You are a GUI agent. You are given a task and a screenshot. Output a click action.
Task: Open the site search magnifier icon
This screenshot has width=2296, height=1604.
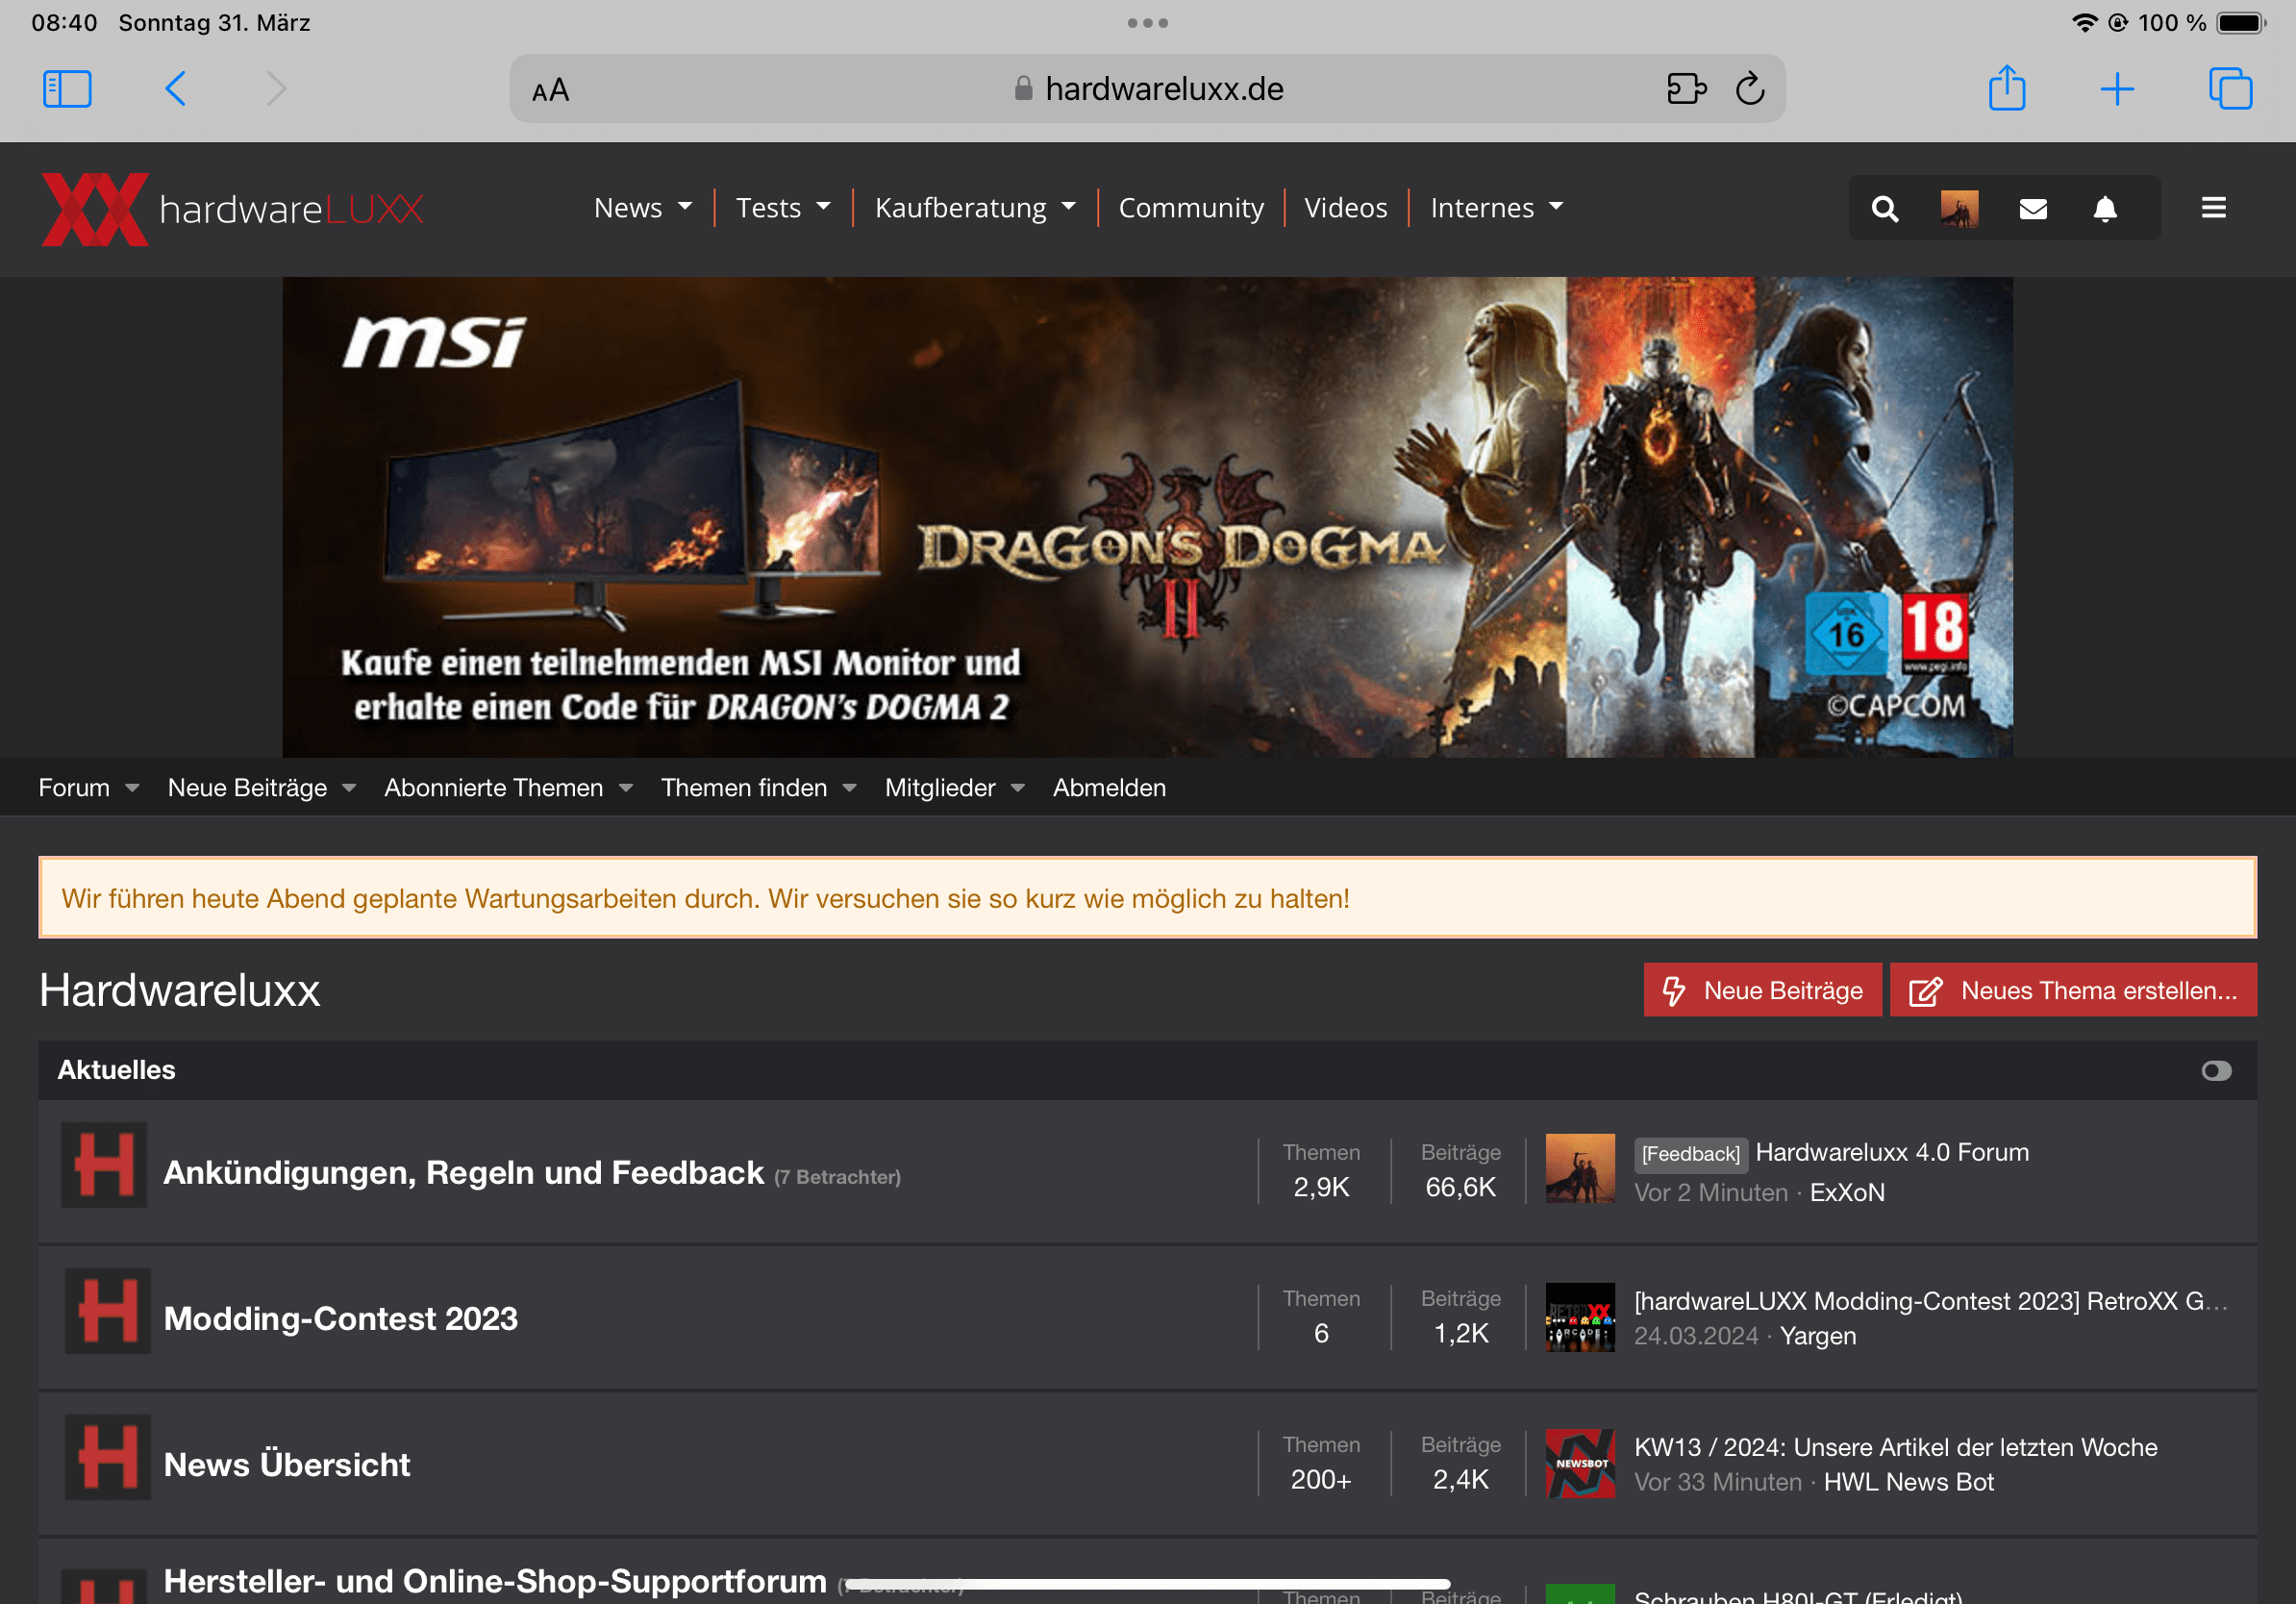click(x=1884, y=209)
